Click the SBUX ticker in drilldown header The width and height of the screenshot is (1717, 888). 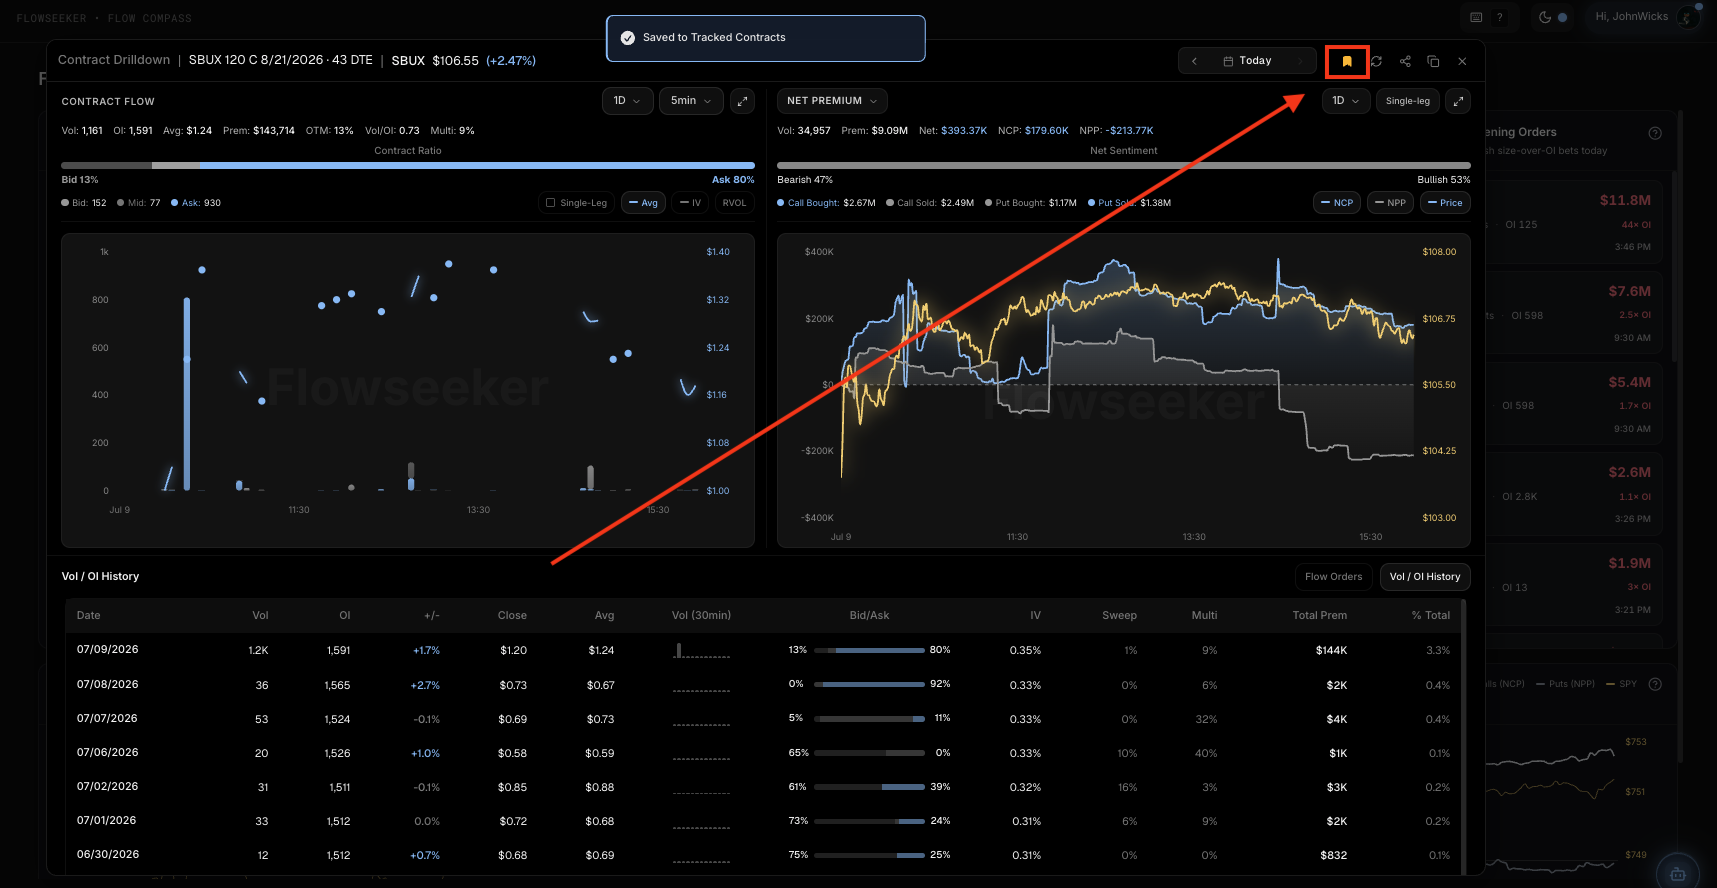pyautogui.click(x=408, y=61)
